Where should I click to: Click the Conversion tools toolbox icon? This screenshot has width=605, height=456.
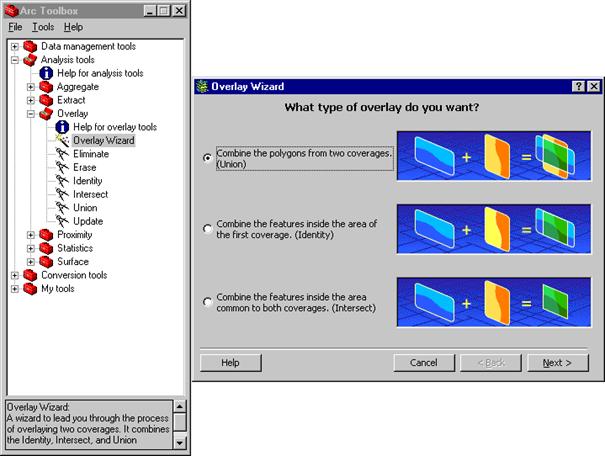[x=29, y=275]
